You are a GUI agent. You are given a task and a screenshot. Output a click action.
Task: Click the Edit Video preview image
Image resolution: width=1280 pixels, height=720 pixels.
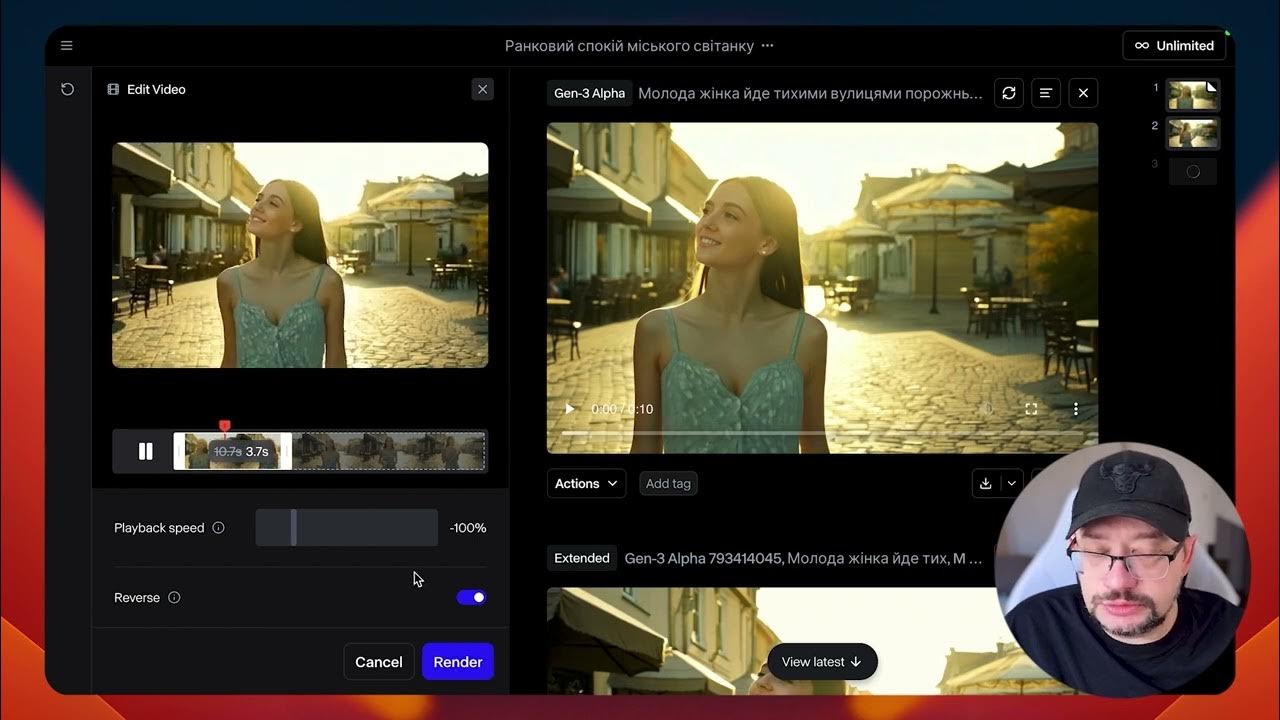[x=300, y=255]
